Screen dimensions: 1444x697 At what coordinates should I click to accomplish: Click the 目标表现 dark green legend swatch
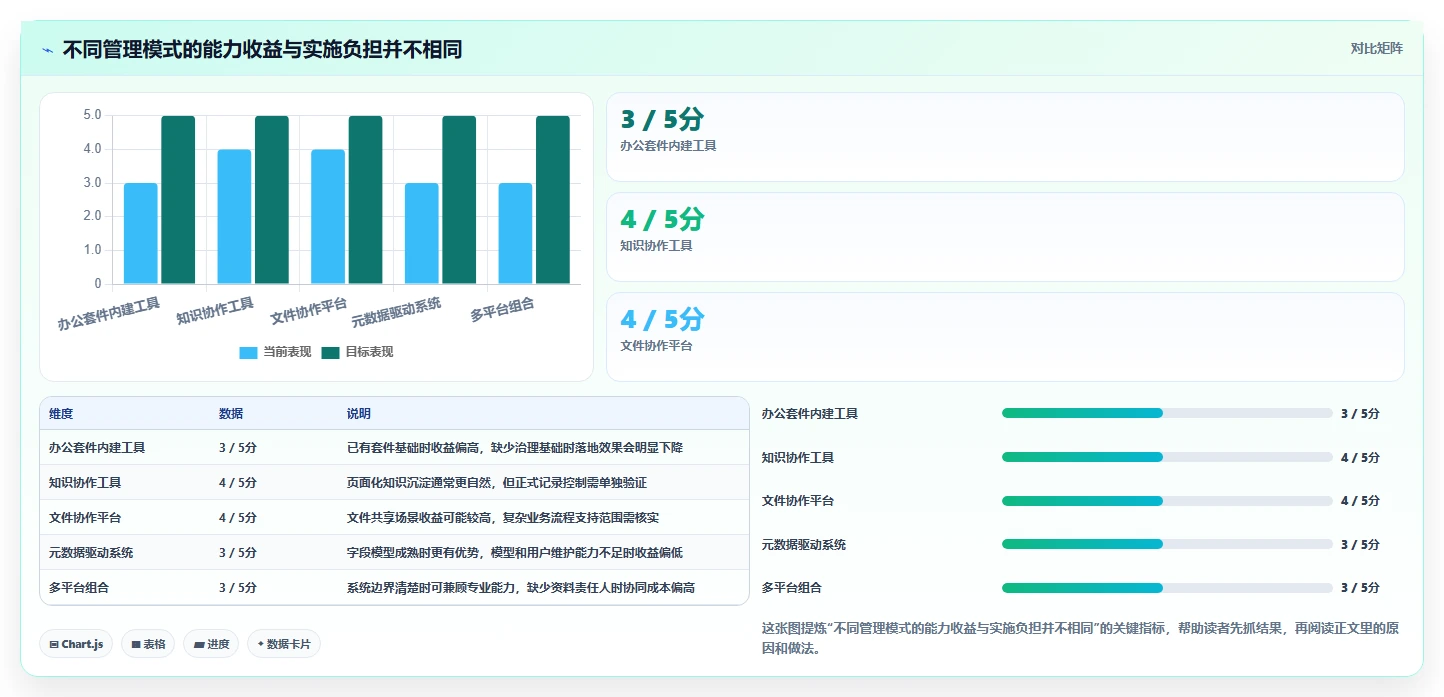click(x=331, y=352)
